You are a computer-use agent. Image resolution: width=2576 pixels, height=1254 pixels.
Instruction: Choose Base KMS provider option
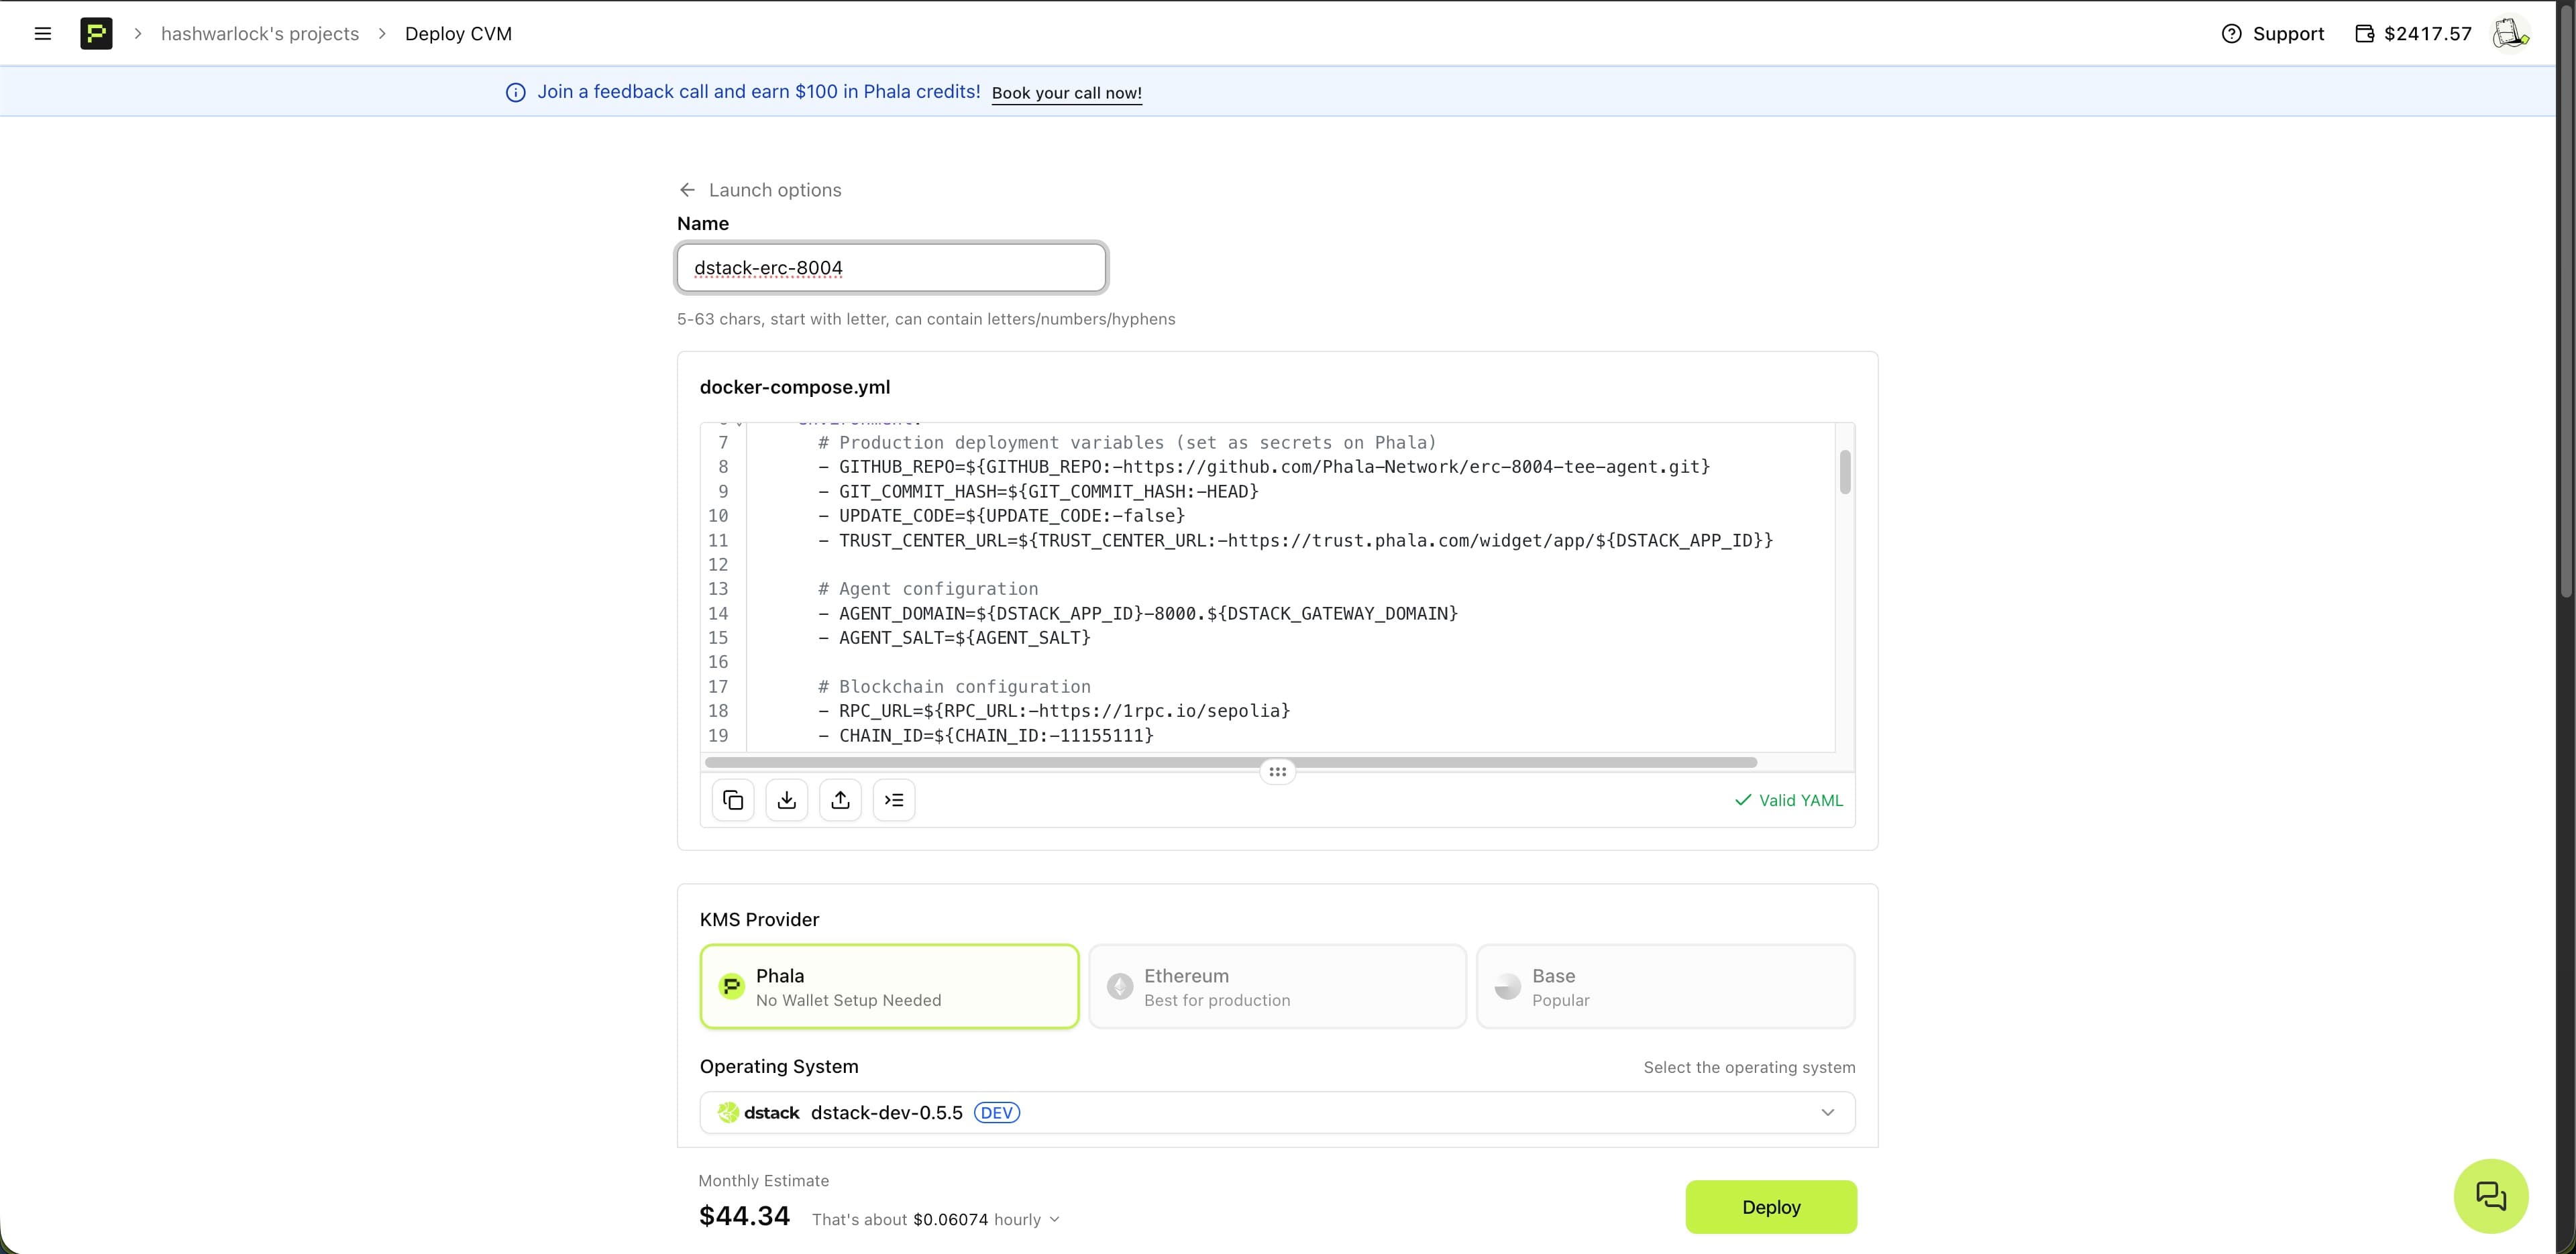click(1665, 986)
